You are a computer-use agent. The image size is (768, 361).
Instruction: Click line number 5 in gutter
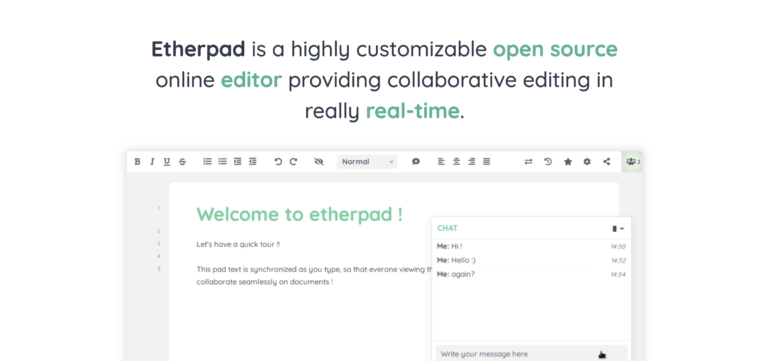coord(159,269)
